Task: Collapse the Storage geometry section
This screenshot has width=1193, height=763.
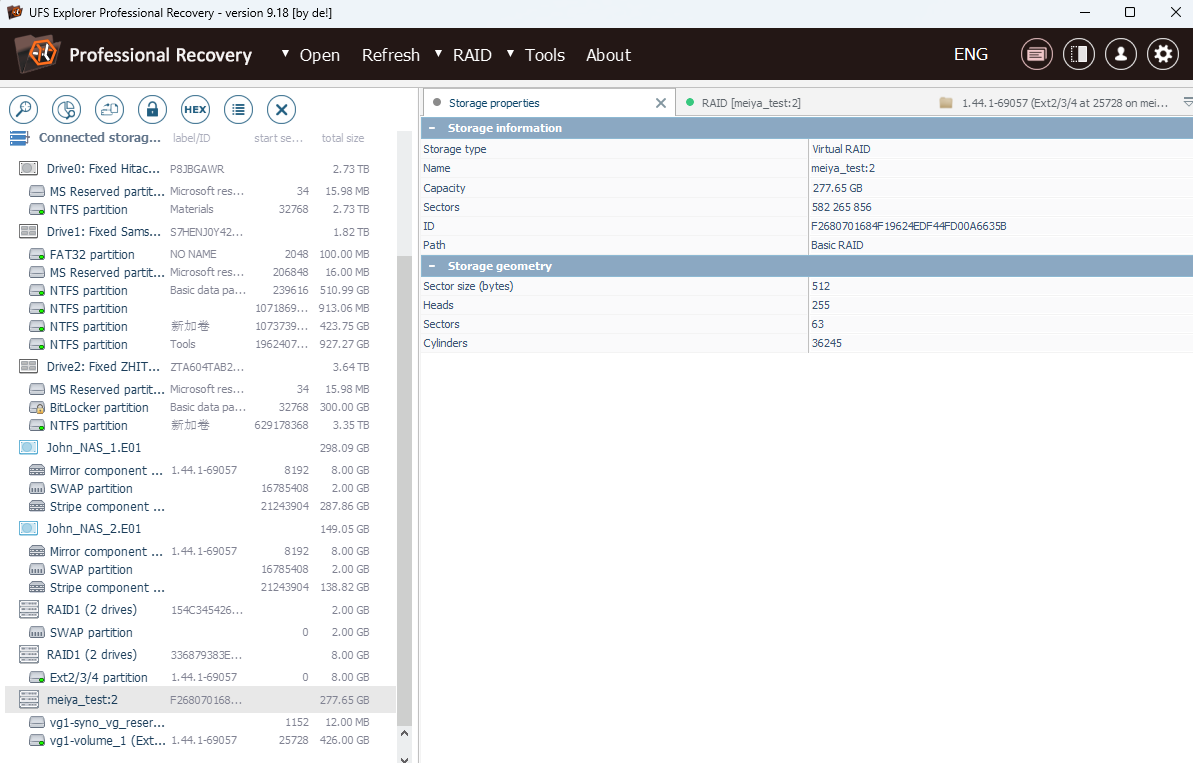Action: point(432,266)
